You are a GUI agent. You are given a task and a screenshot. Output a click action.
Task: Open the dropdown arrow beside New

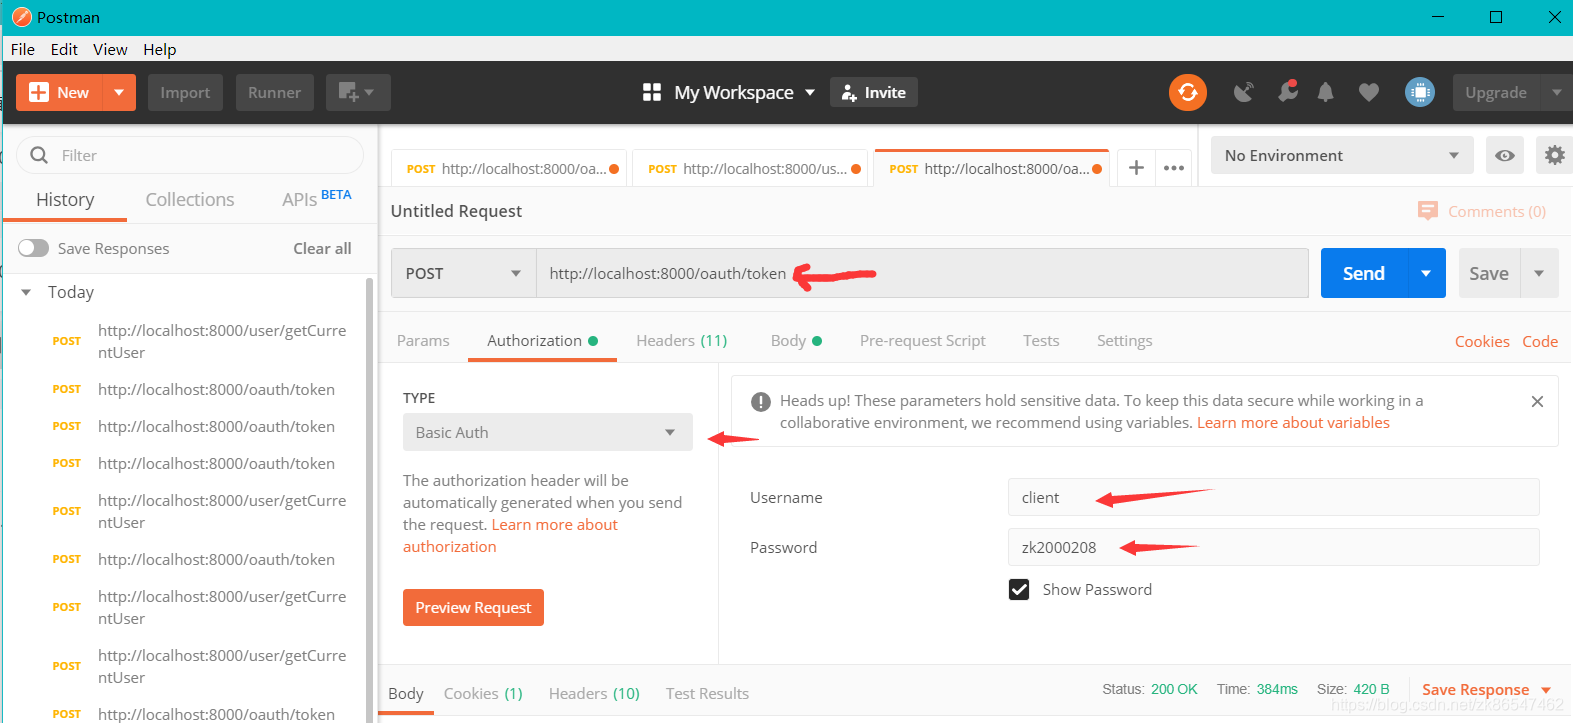coord(119,92)
